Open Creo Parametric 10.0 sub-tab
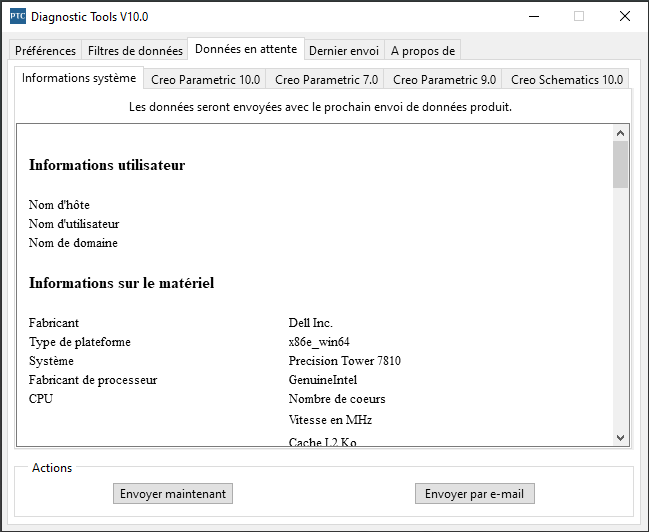The image size is (649, 532). point(205,79)
